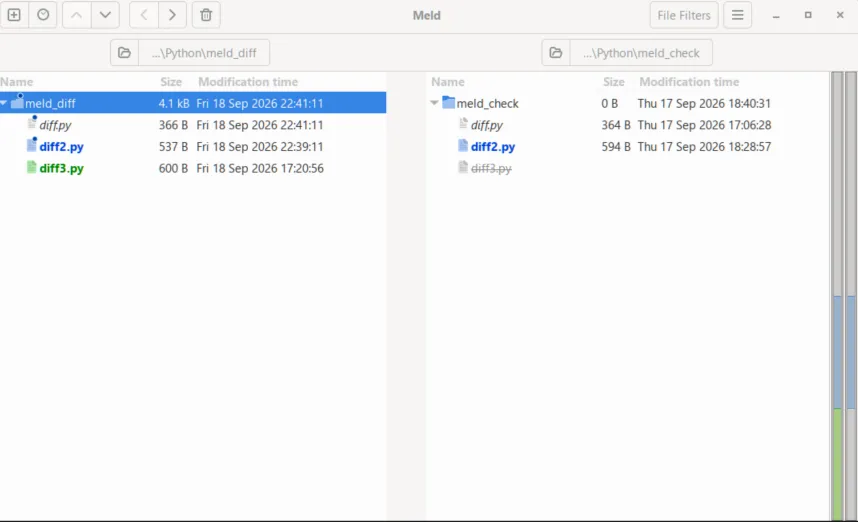Minimize the Meld window
Viewport: 858px width, 522px height.
pyautogui.click(x=776, y=15)
